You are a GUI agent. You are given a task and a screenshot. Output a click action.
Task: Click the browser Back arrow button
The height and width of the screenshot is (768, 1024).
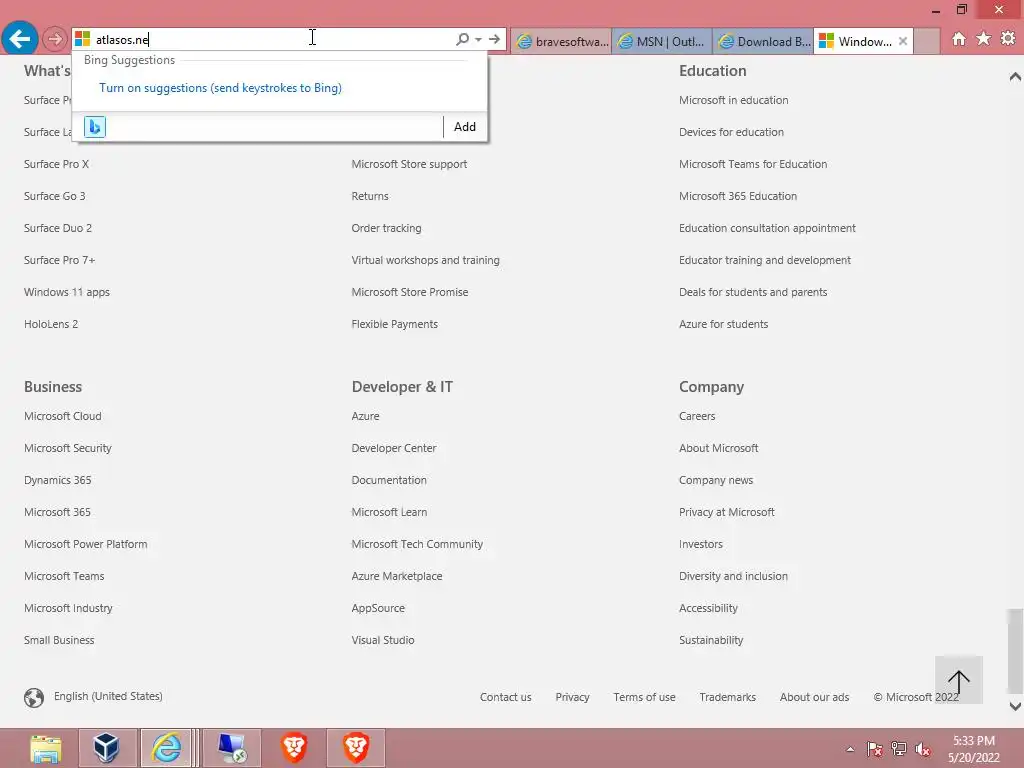click(x=20, y=39)
